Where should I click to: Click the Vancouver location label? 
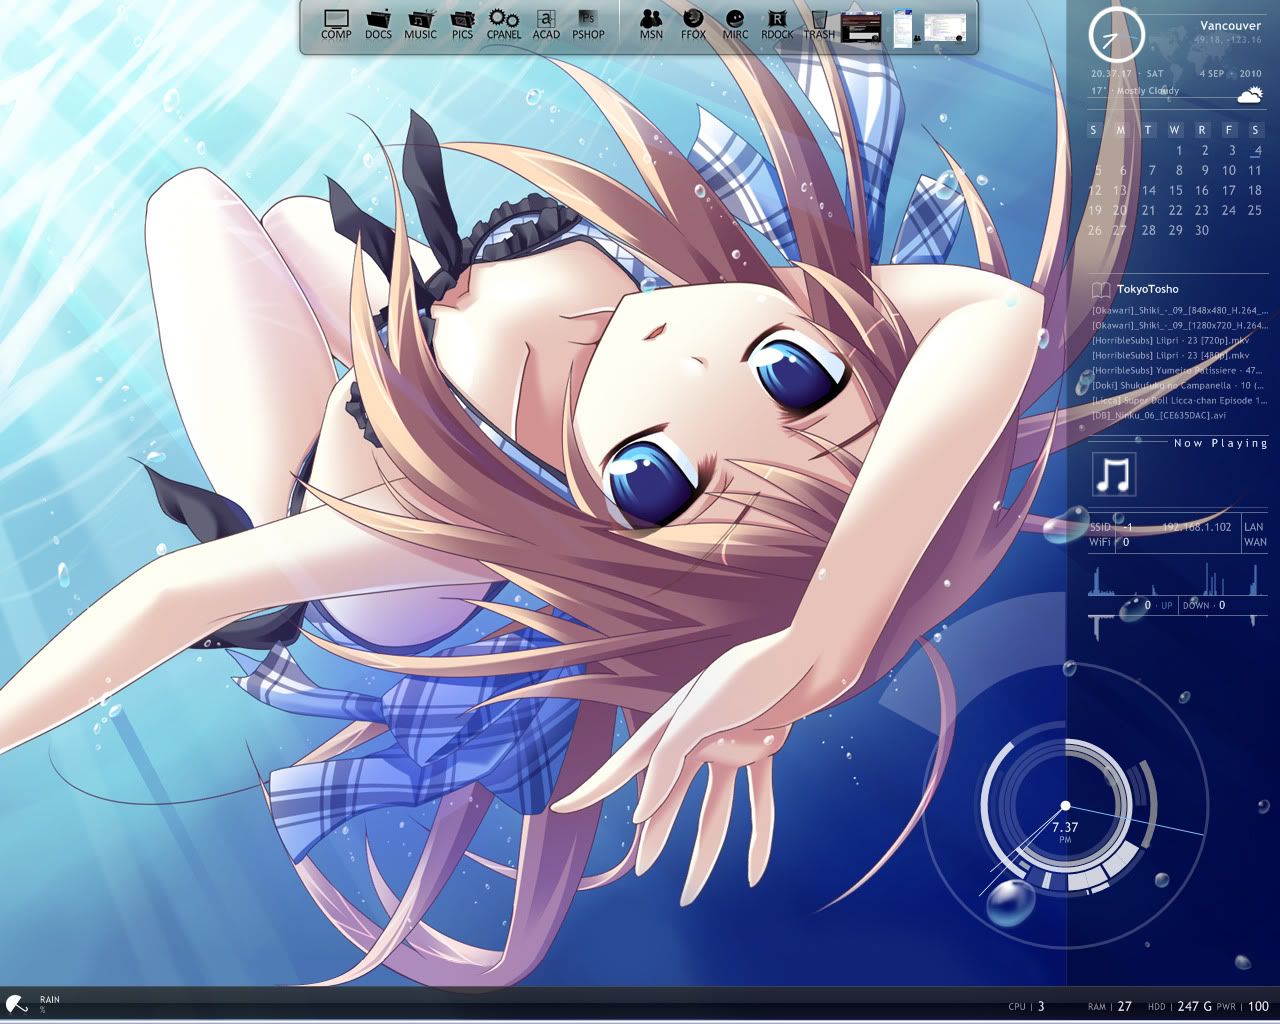pos(1230,25)
